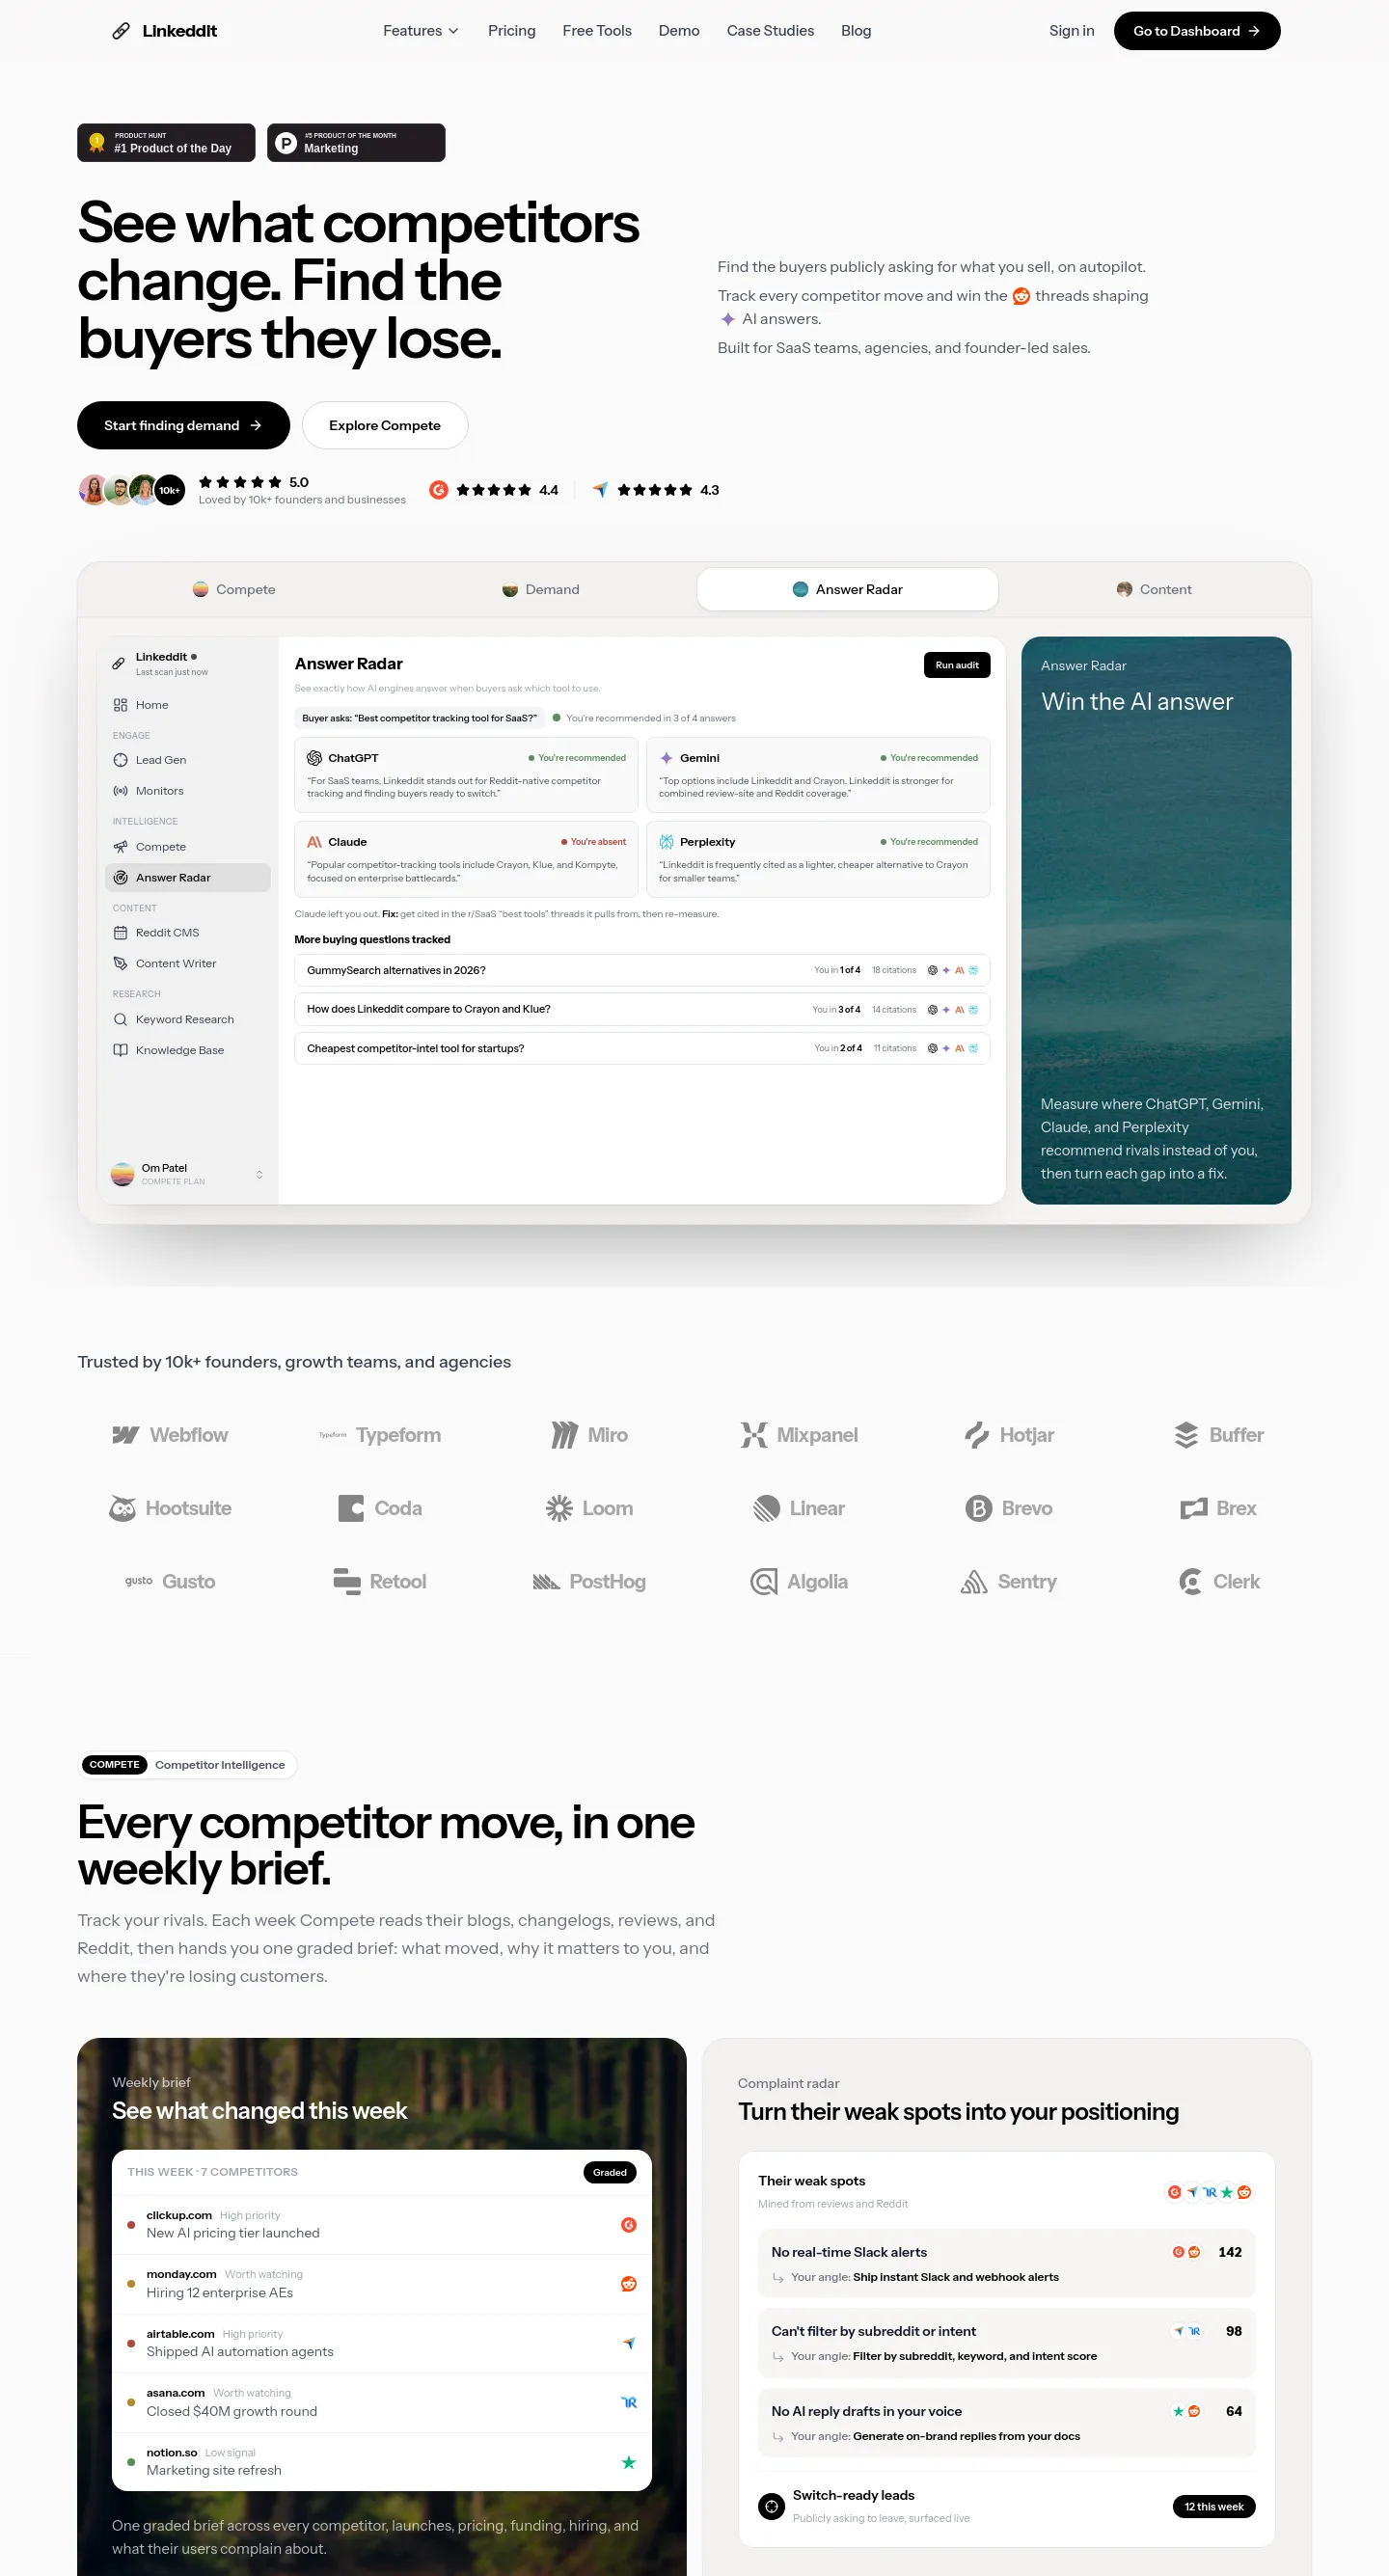Expand the Features dropdown menu

pos(421,31)
